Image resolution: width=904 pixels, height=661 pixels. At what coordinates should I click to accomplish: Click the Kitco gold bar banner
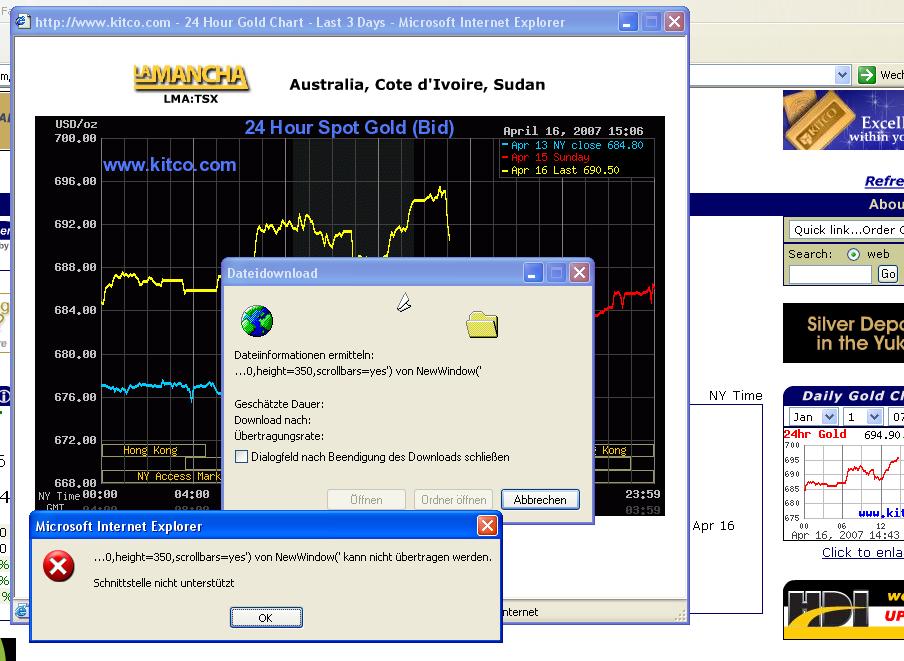(x=842, y=120)
